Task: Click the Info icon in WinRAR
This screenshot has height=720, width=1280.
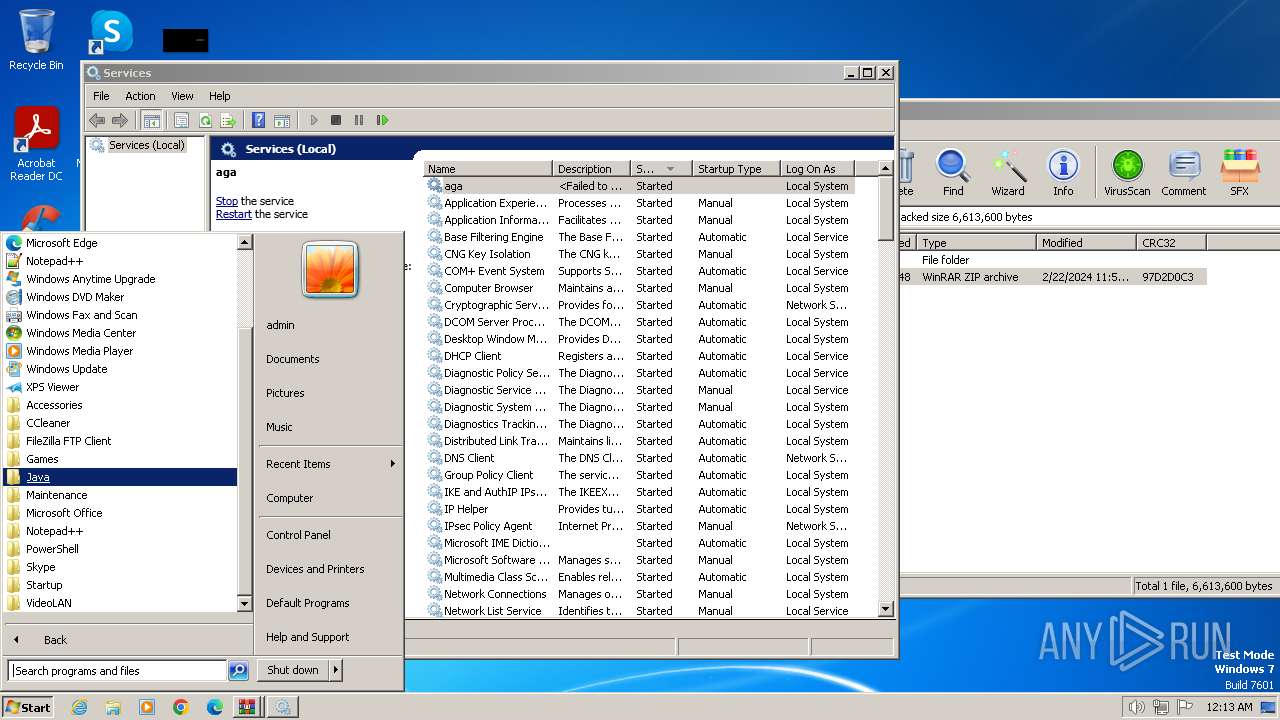Action: pos(1063,173)
